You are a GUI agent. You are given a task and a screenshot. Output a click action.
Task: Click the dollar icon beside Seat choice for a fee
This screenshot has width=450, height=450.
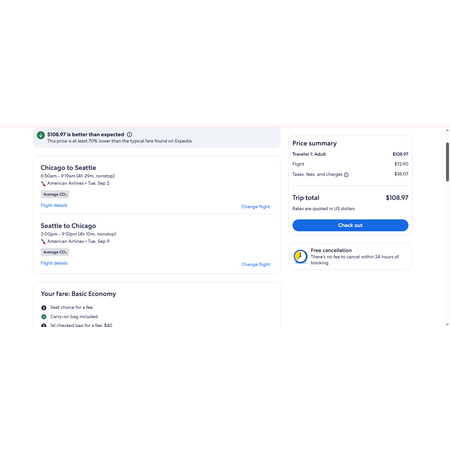[44, 307]
